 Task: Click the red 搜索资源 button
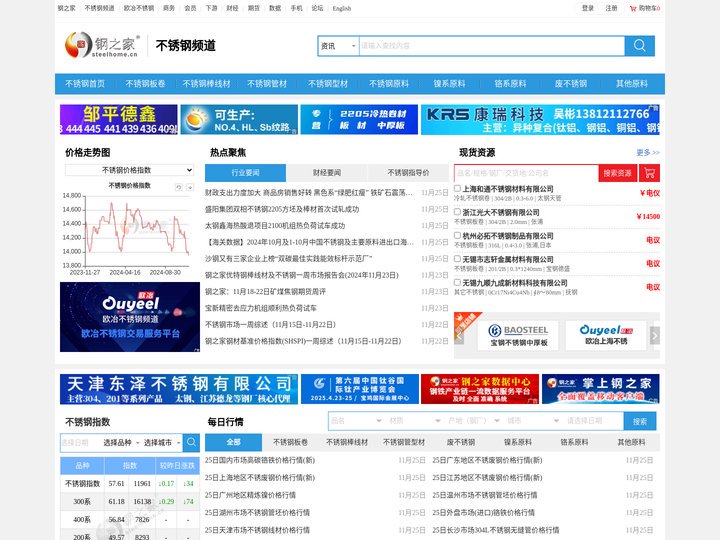coord(618,173)
